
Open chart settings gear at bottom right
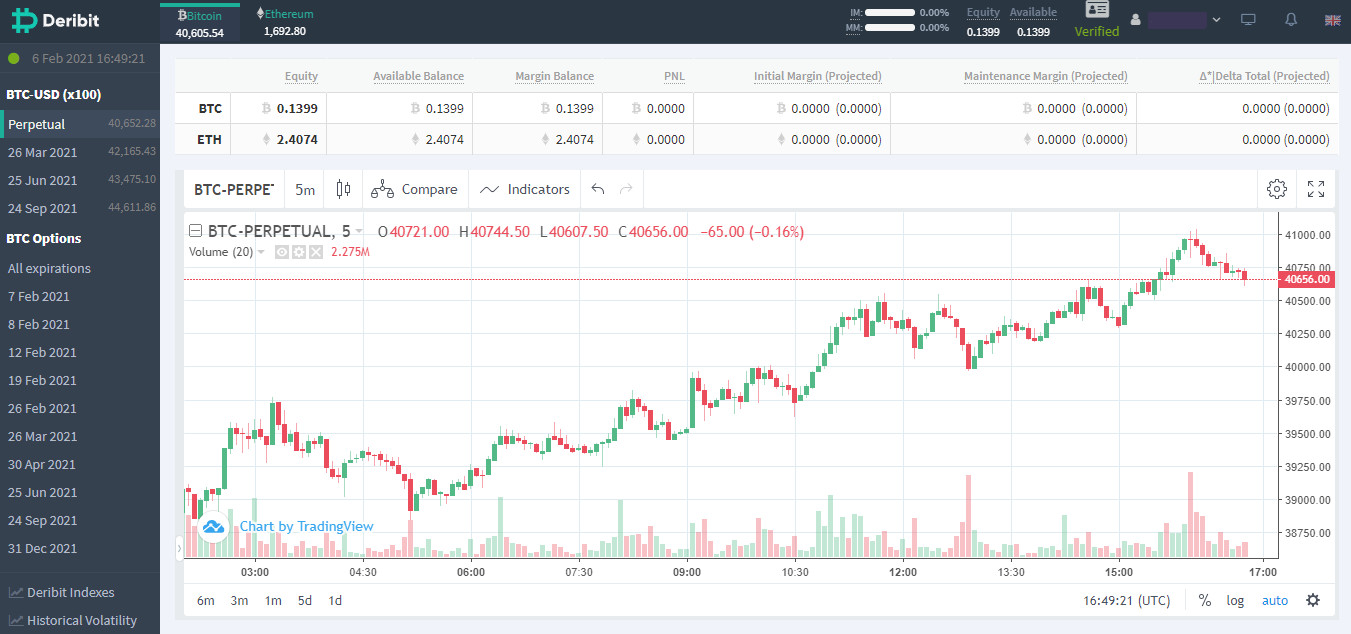(x=1313, y=600)
